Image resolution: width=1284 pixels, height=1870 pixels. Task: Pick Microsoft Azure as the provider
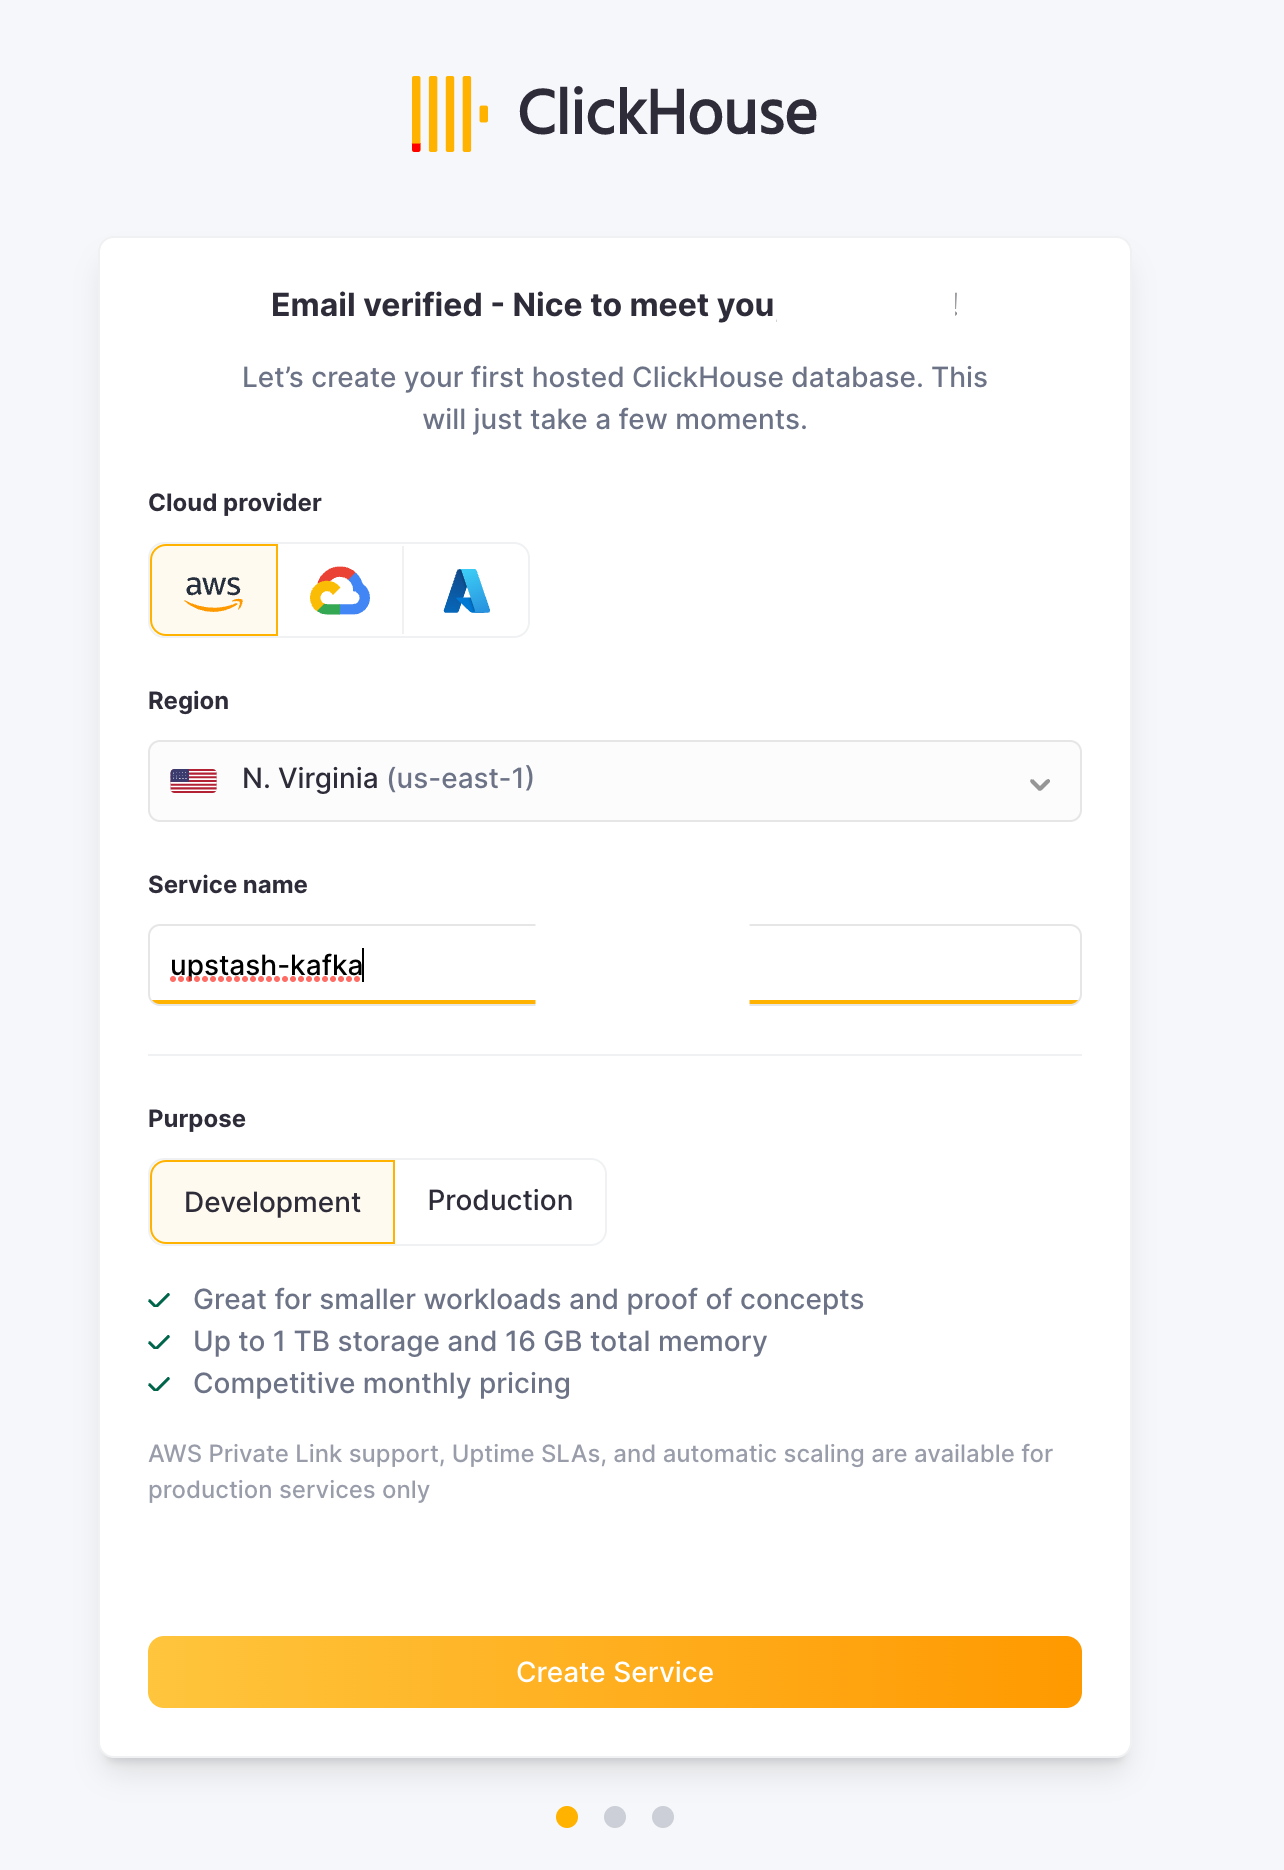(466, 590)
